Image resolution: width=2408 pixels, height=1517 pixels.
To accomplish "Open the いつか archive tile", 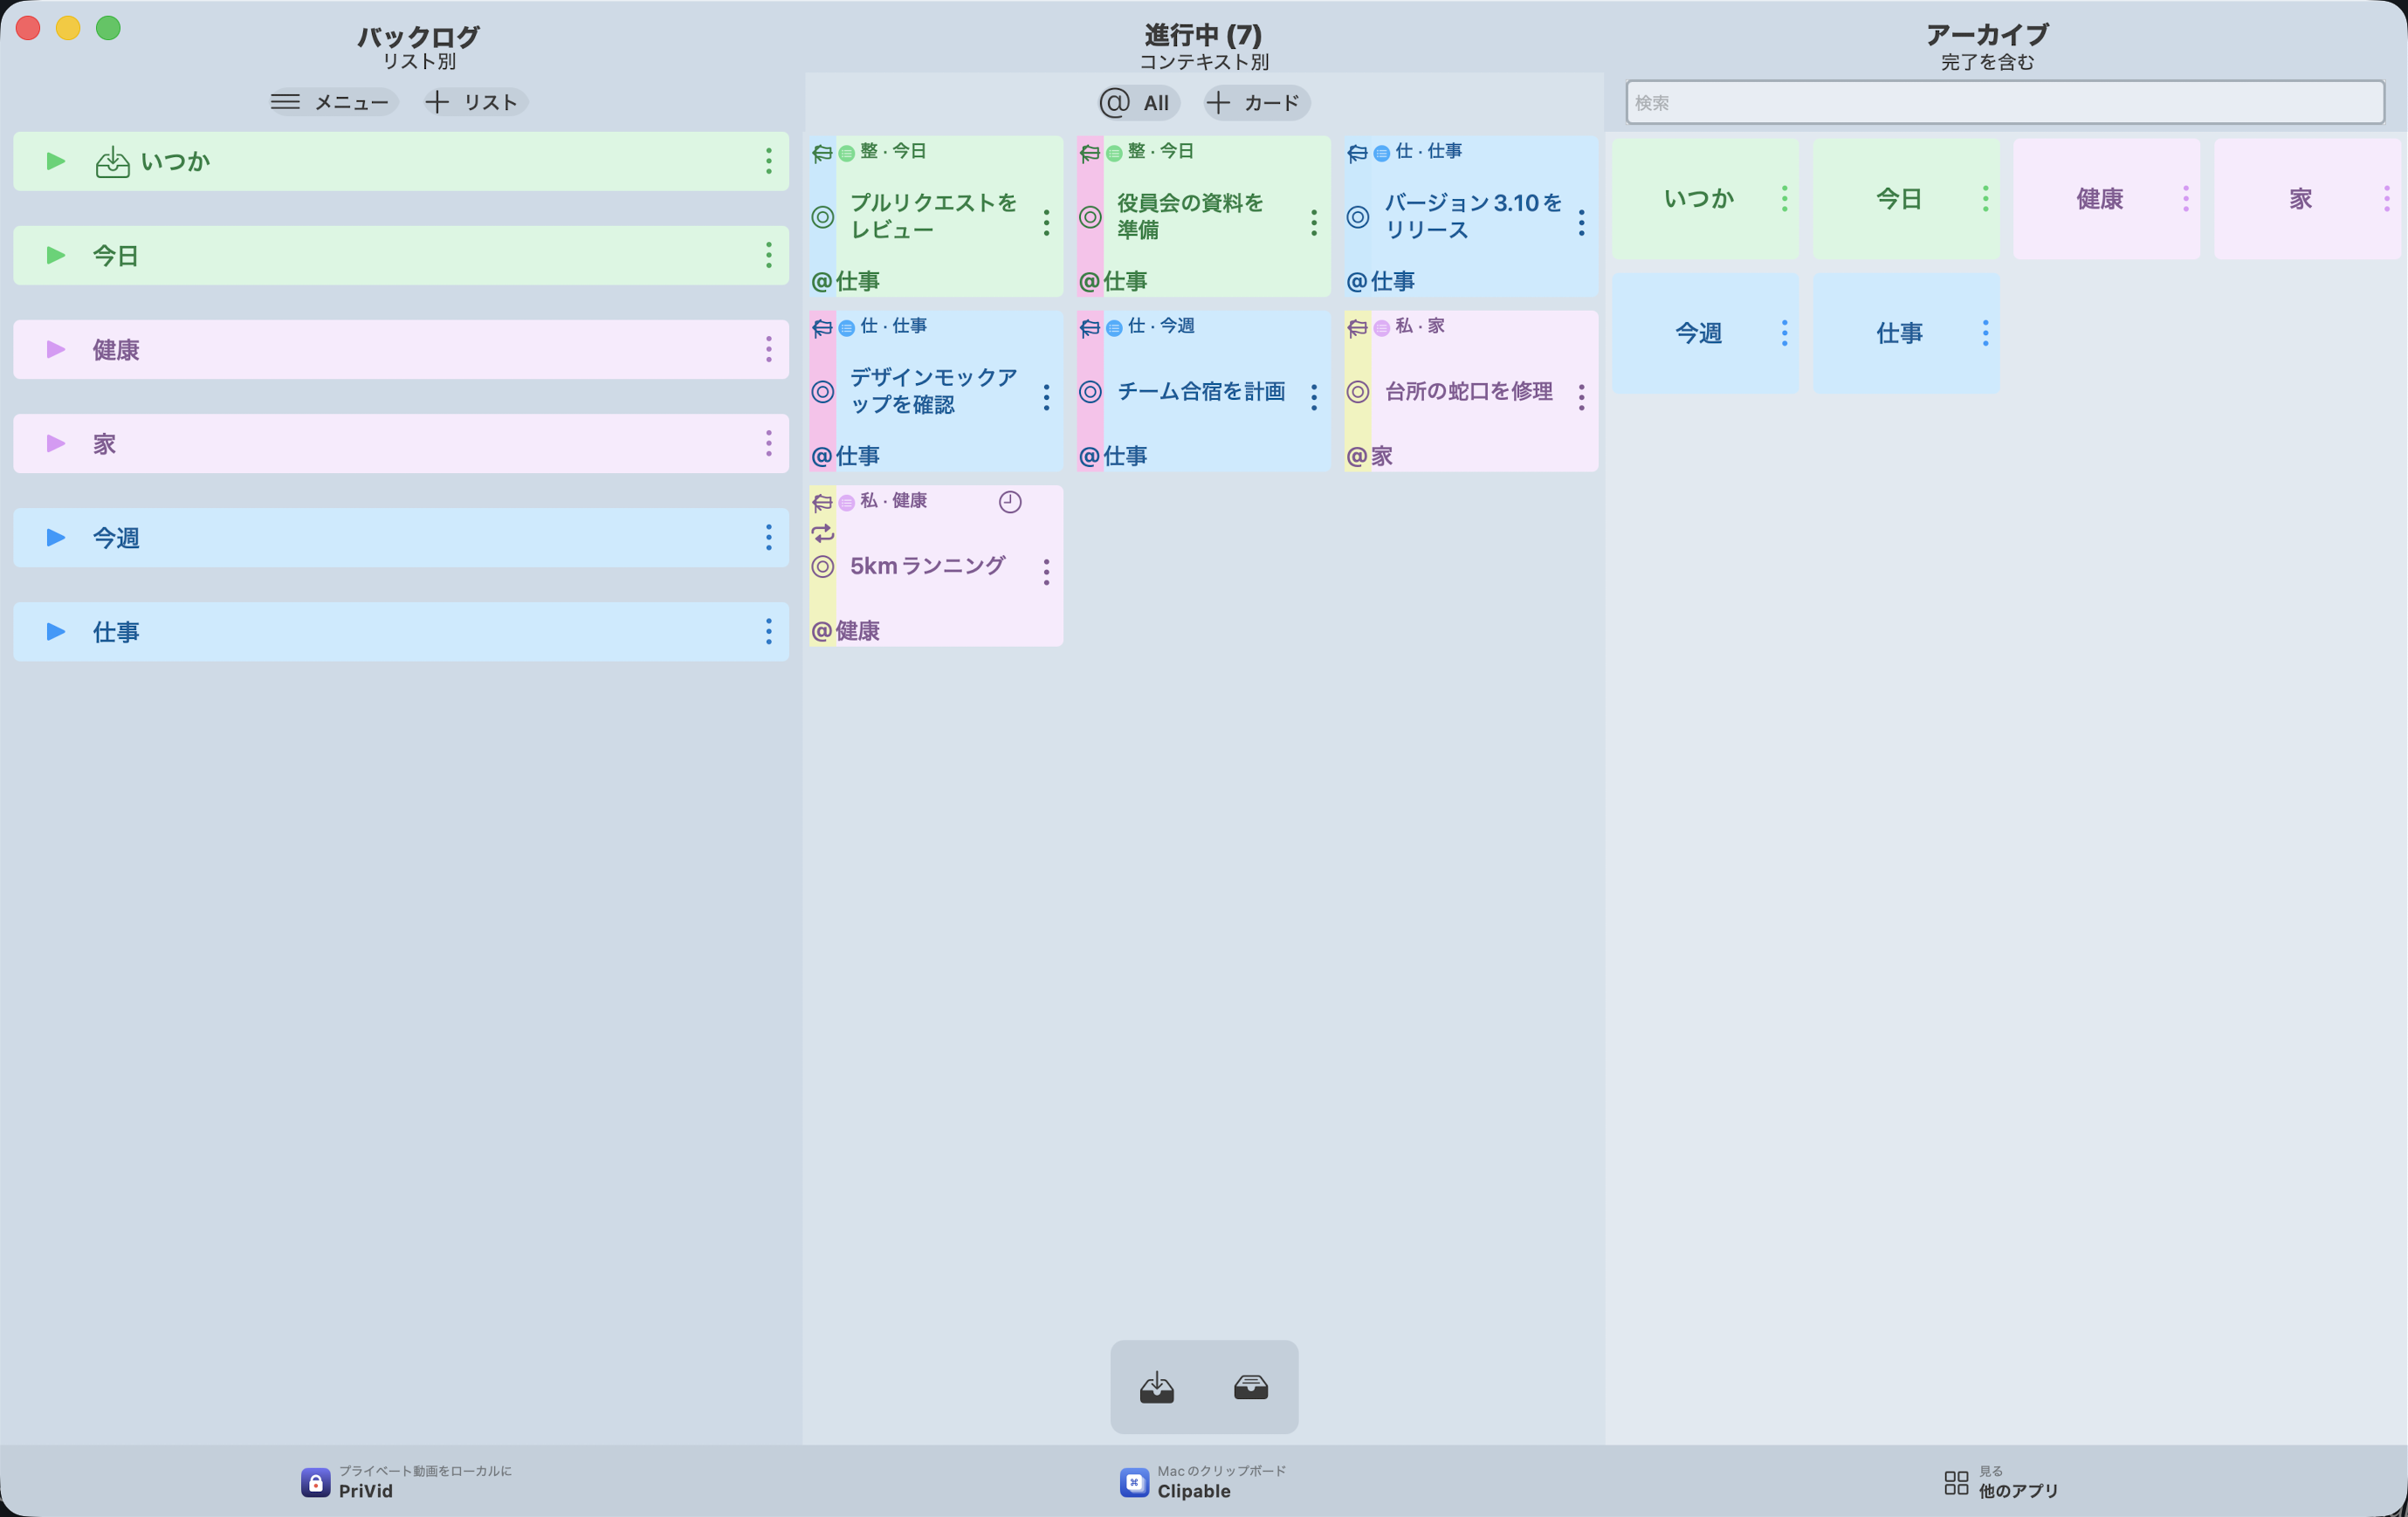I will (x=1704, y=199).
